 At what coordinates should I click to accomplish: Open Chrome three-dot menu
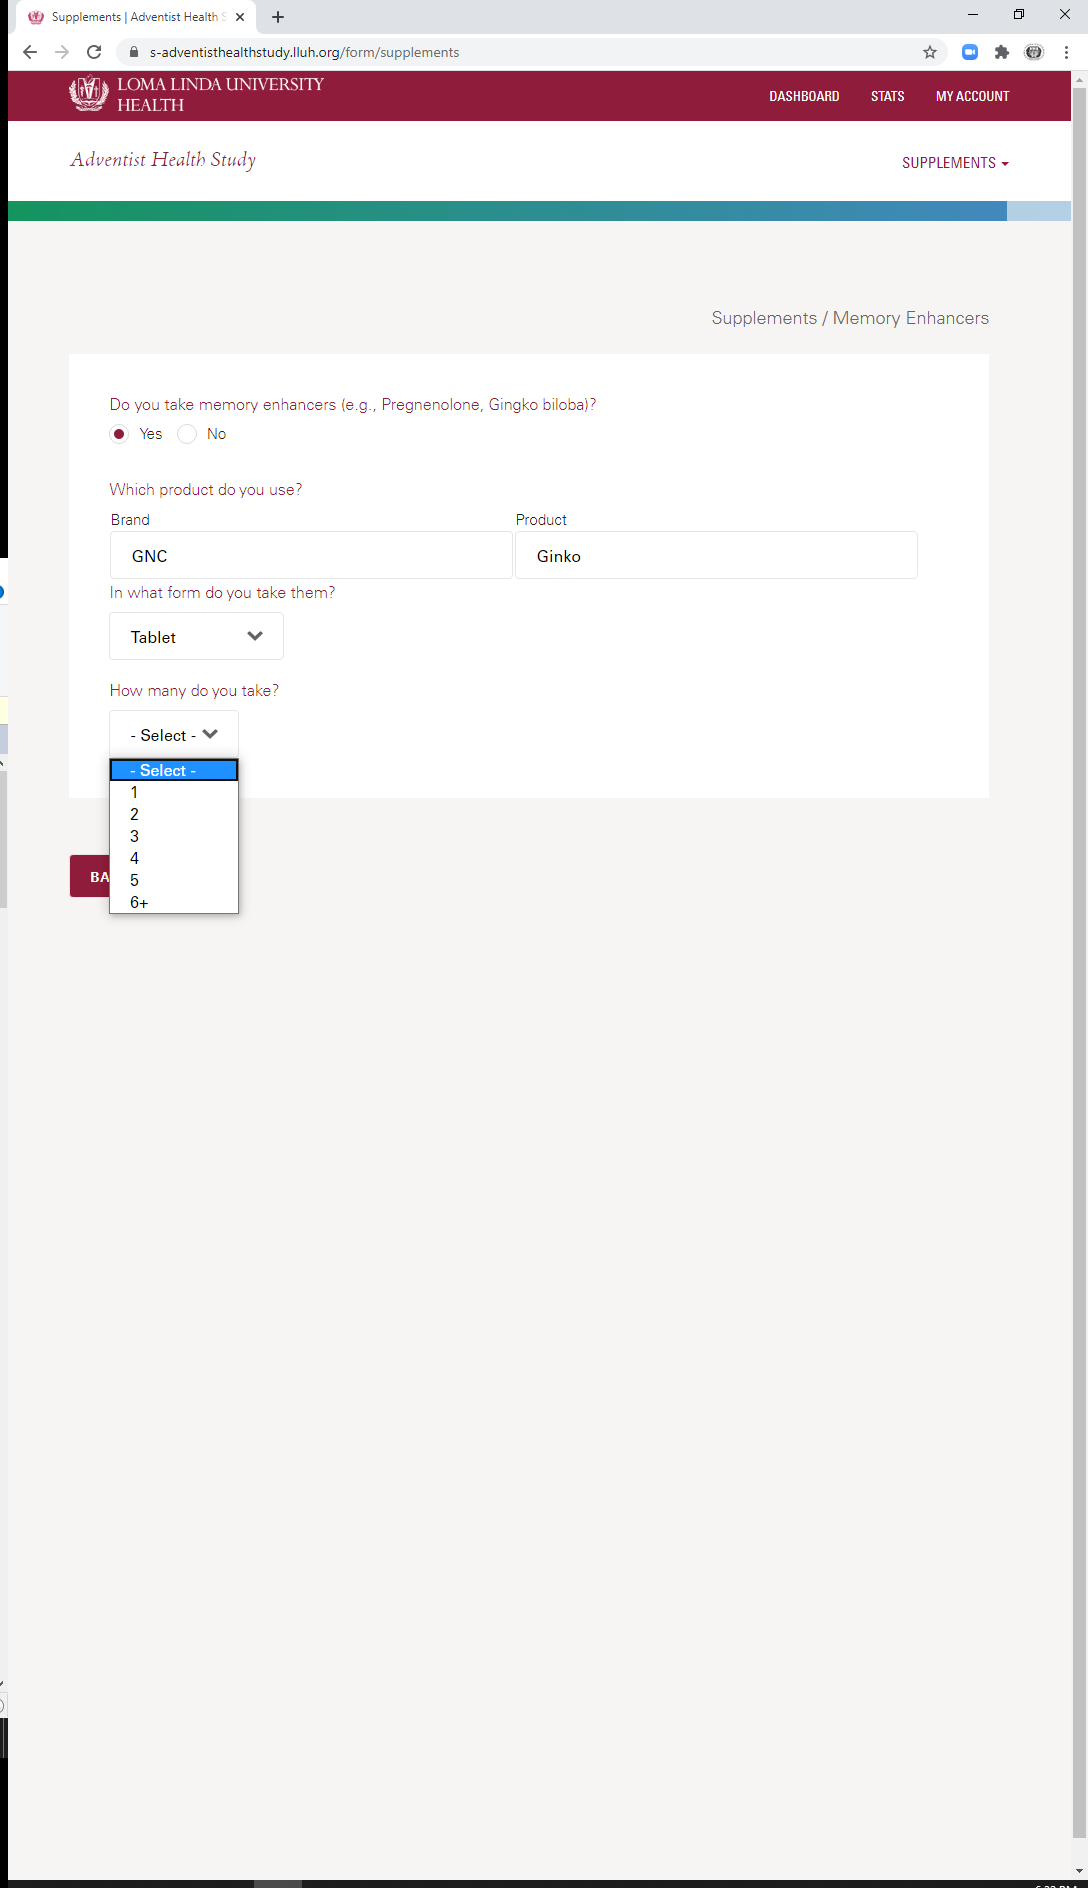point(1066,52)
